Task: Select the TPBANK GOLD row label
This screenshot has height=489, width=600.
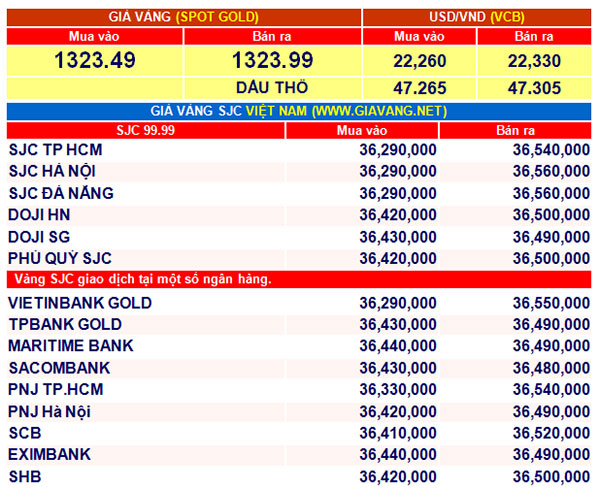Action: (x=65, y=324)
